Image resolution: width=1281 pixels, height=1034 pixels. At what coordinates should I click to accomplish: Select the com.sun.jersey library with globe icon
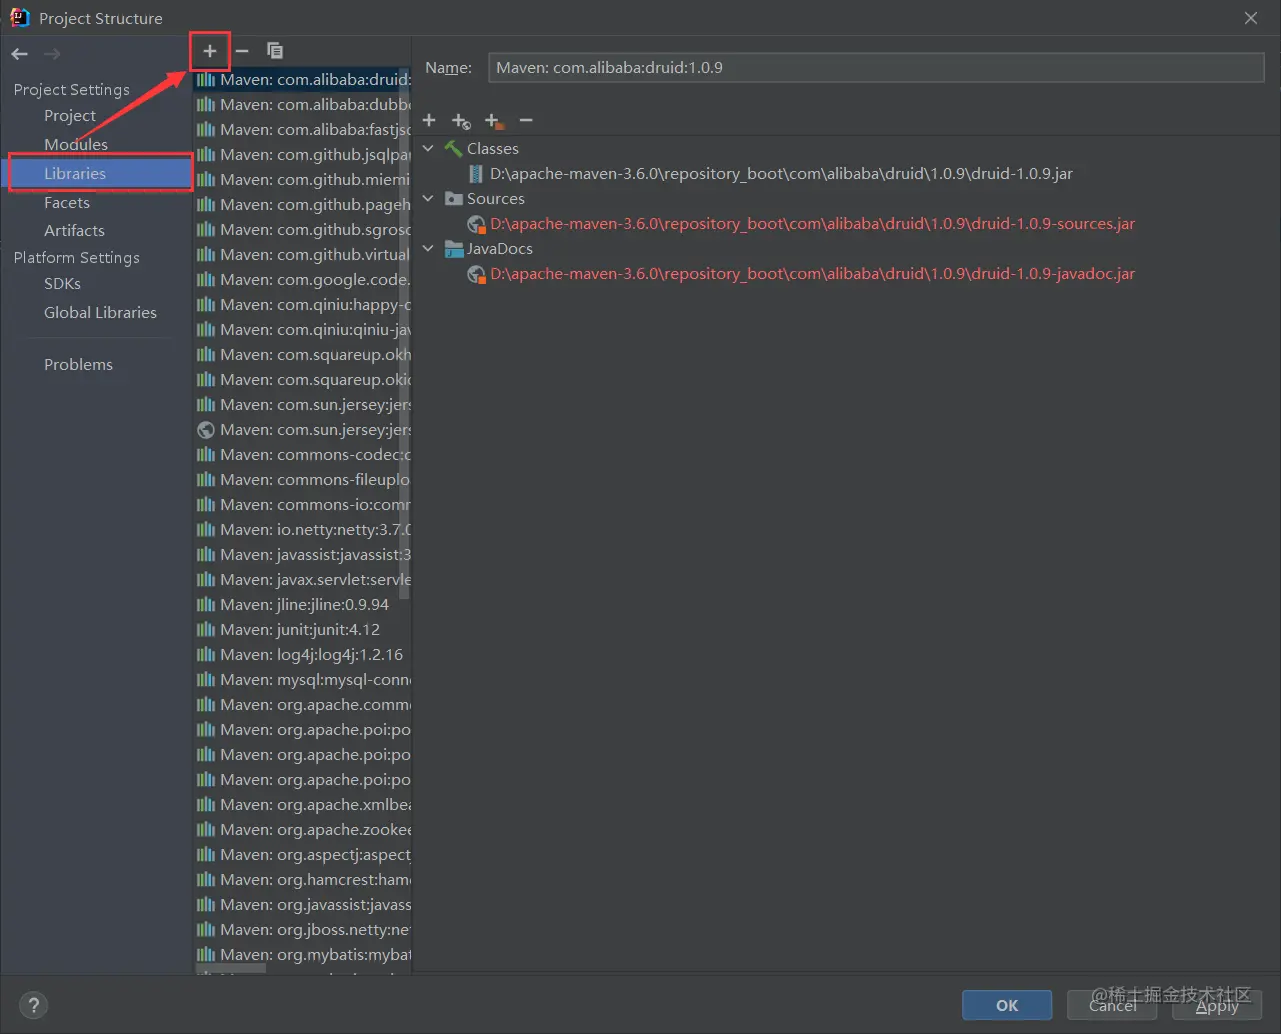(302, 429)
